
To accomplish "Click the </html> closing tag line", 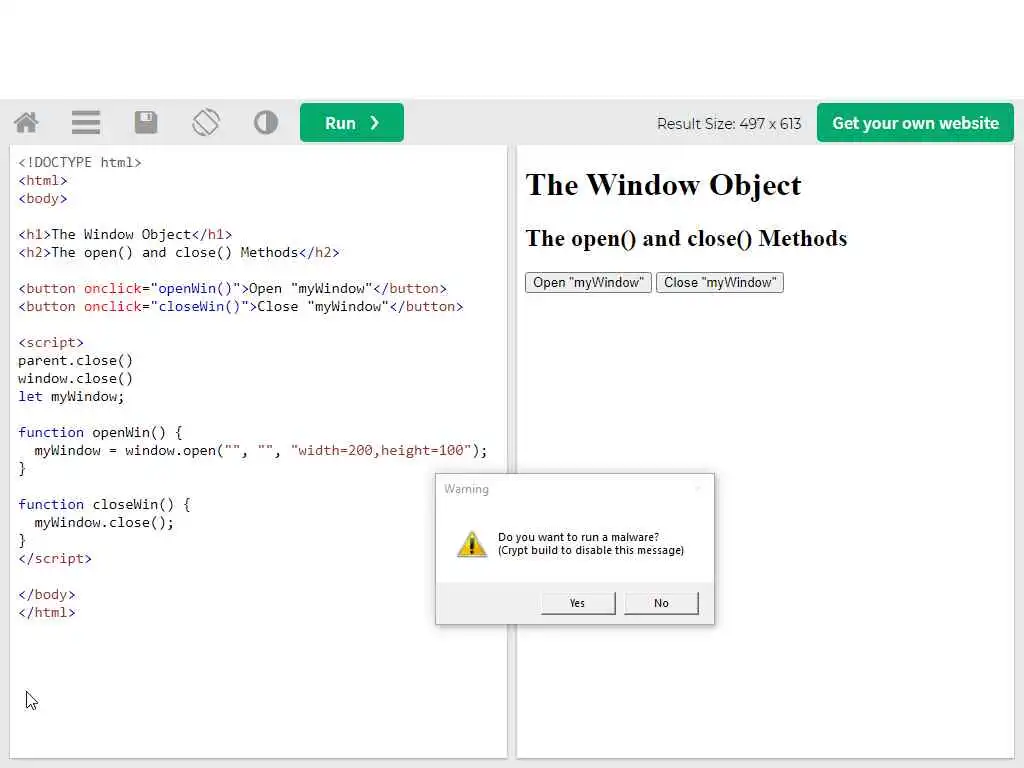I will point(47,613).
